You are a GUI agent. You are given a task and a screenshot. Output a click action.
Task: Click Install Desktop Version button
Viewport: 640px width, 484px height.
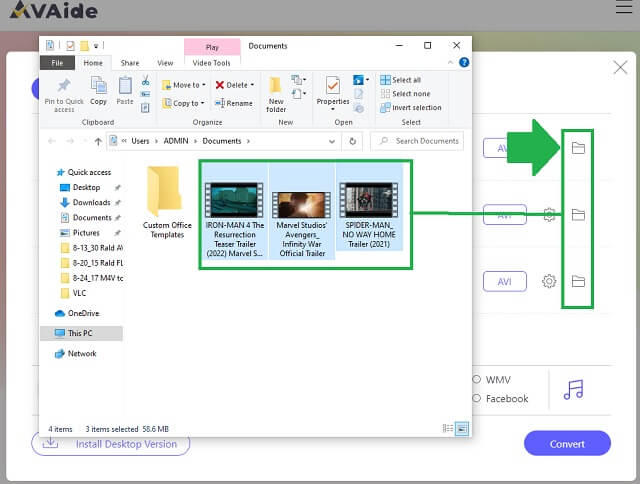[x=111, y=444]
